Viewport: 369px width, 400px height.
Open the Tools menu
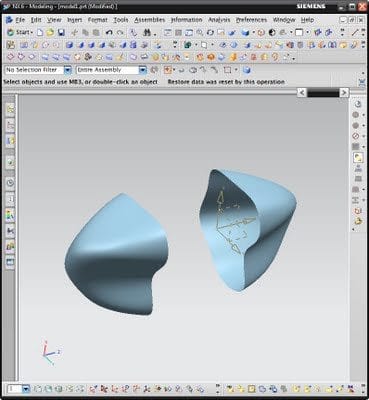coord(121,20)
